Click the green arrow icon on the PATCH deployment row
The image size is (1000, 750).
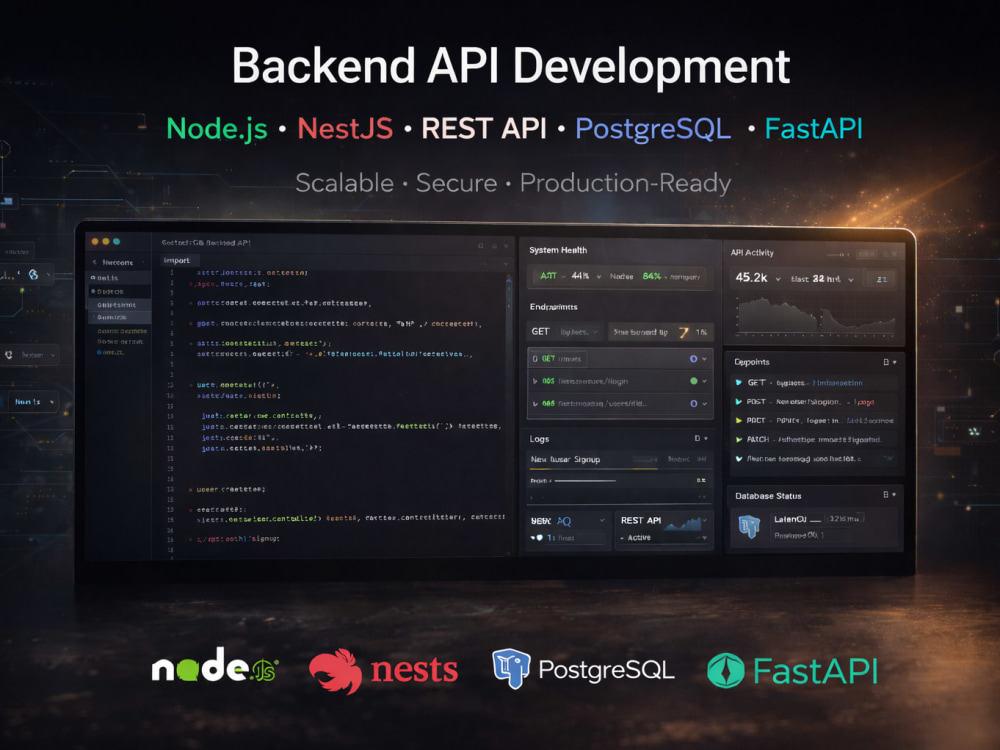[739, 439]
